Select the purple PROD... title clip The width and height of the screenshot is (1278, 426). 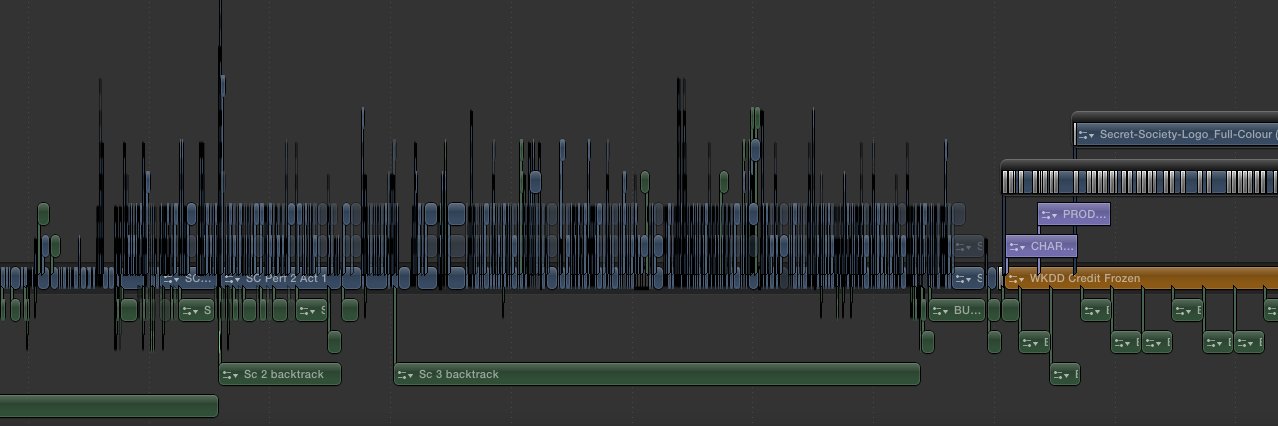[x=1073, y=214]
